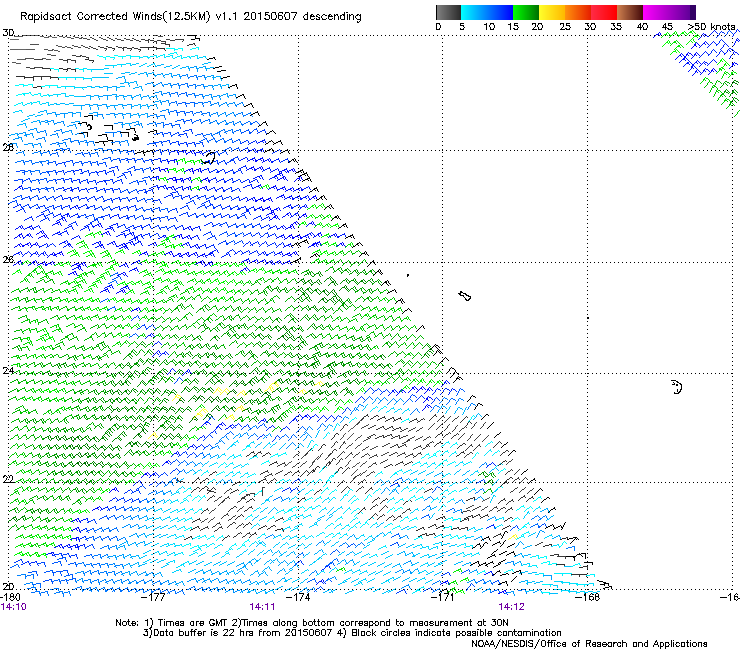Click the cyan 5-10 knots color segment
The height and width of the screenshot is (650, 740).
pos(474,12)
